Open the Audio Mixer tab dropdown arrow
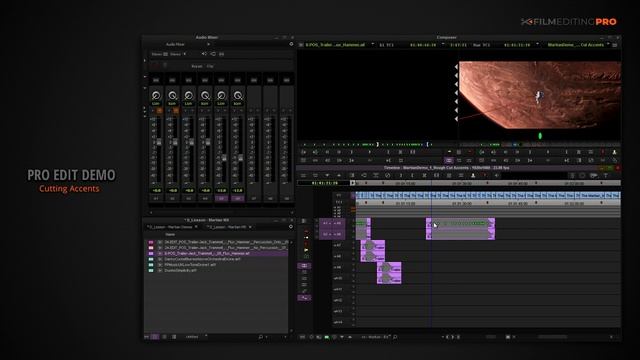The height and width of the screenshot is (360, 640). tap(208, 44)
